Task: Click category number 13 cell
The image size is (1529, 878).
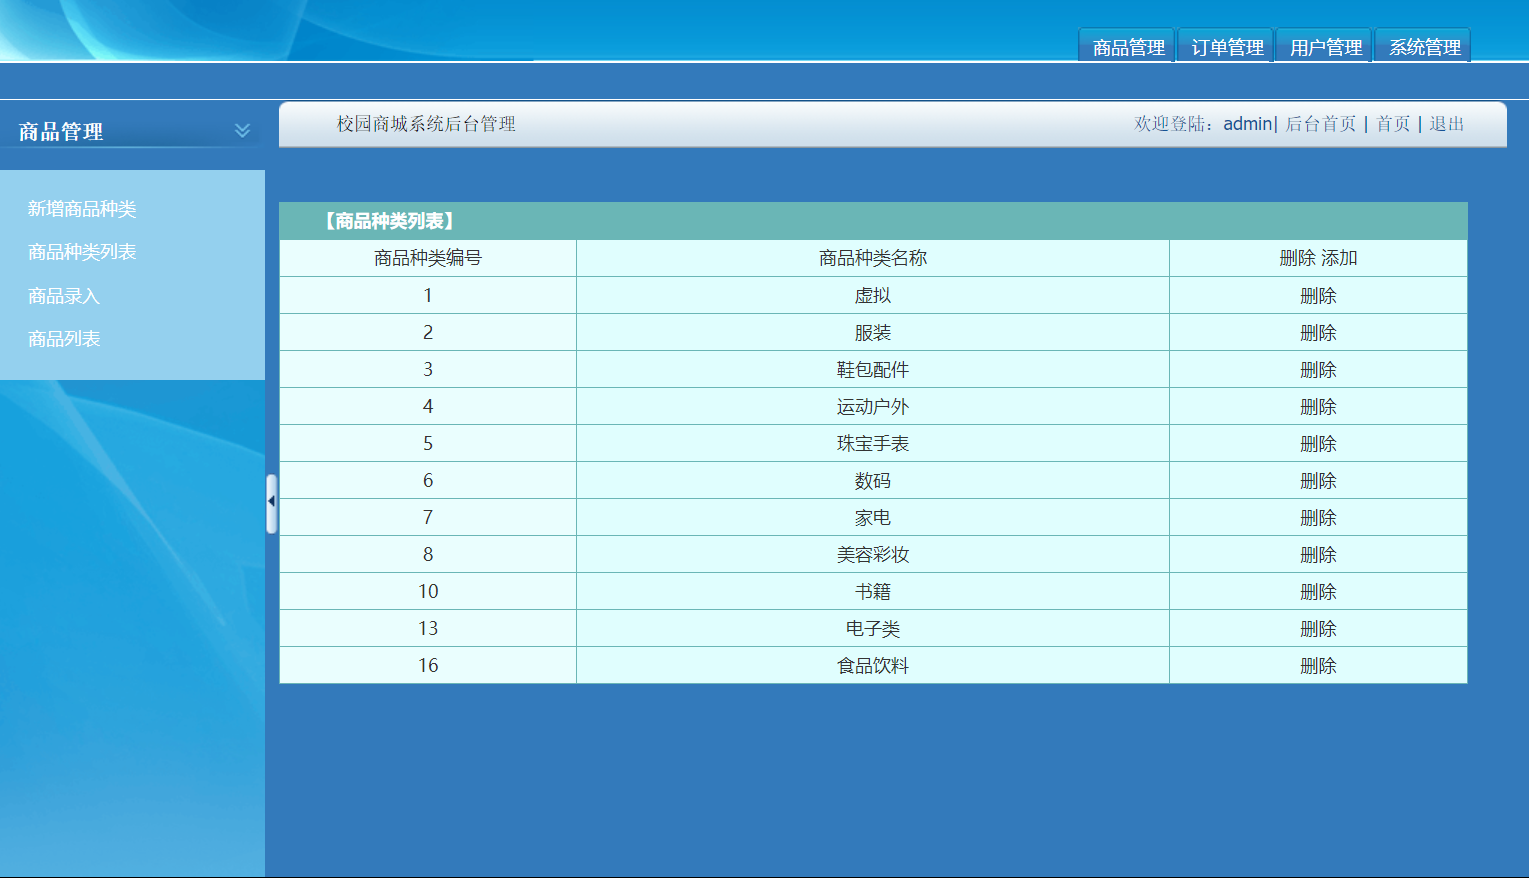Action: point(428,629)
